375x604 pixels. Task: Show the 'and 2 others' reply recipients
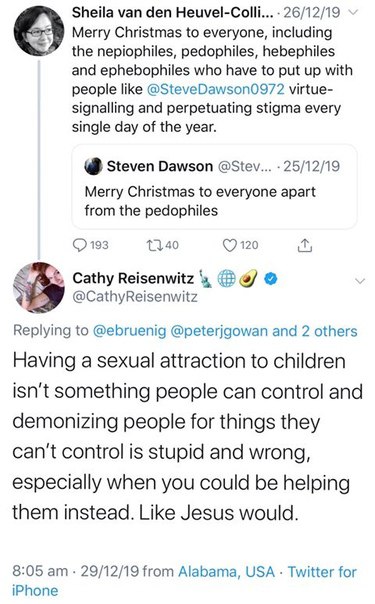pyautogui.click(x=315, y=331)
